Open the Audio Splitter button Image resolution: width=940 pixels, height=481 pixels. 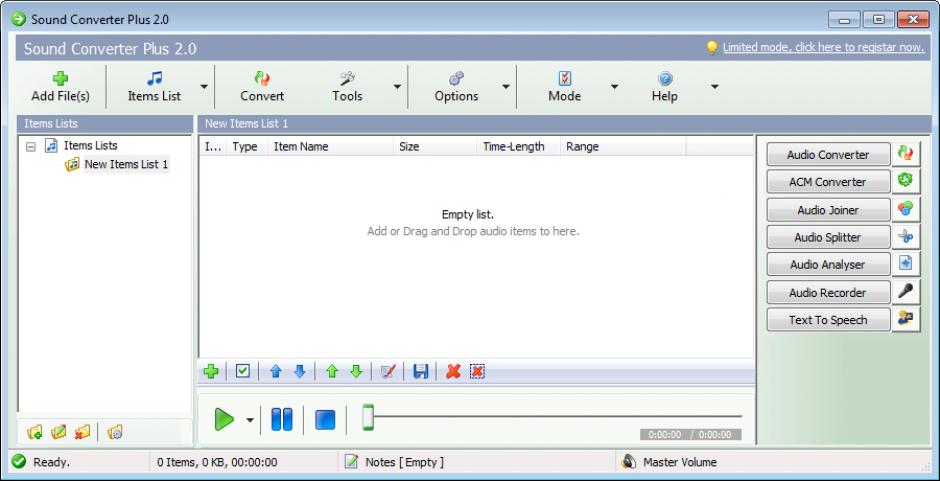point(828,238)
